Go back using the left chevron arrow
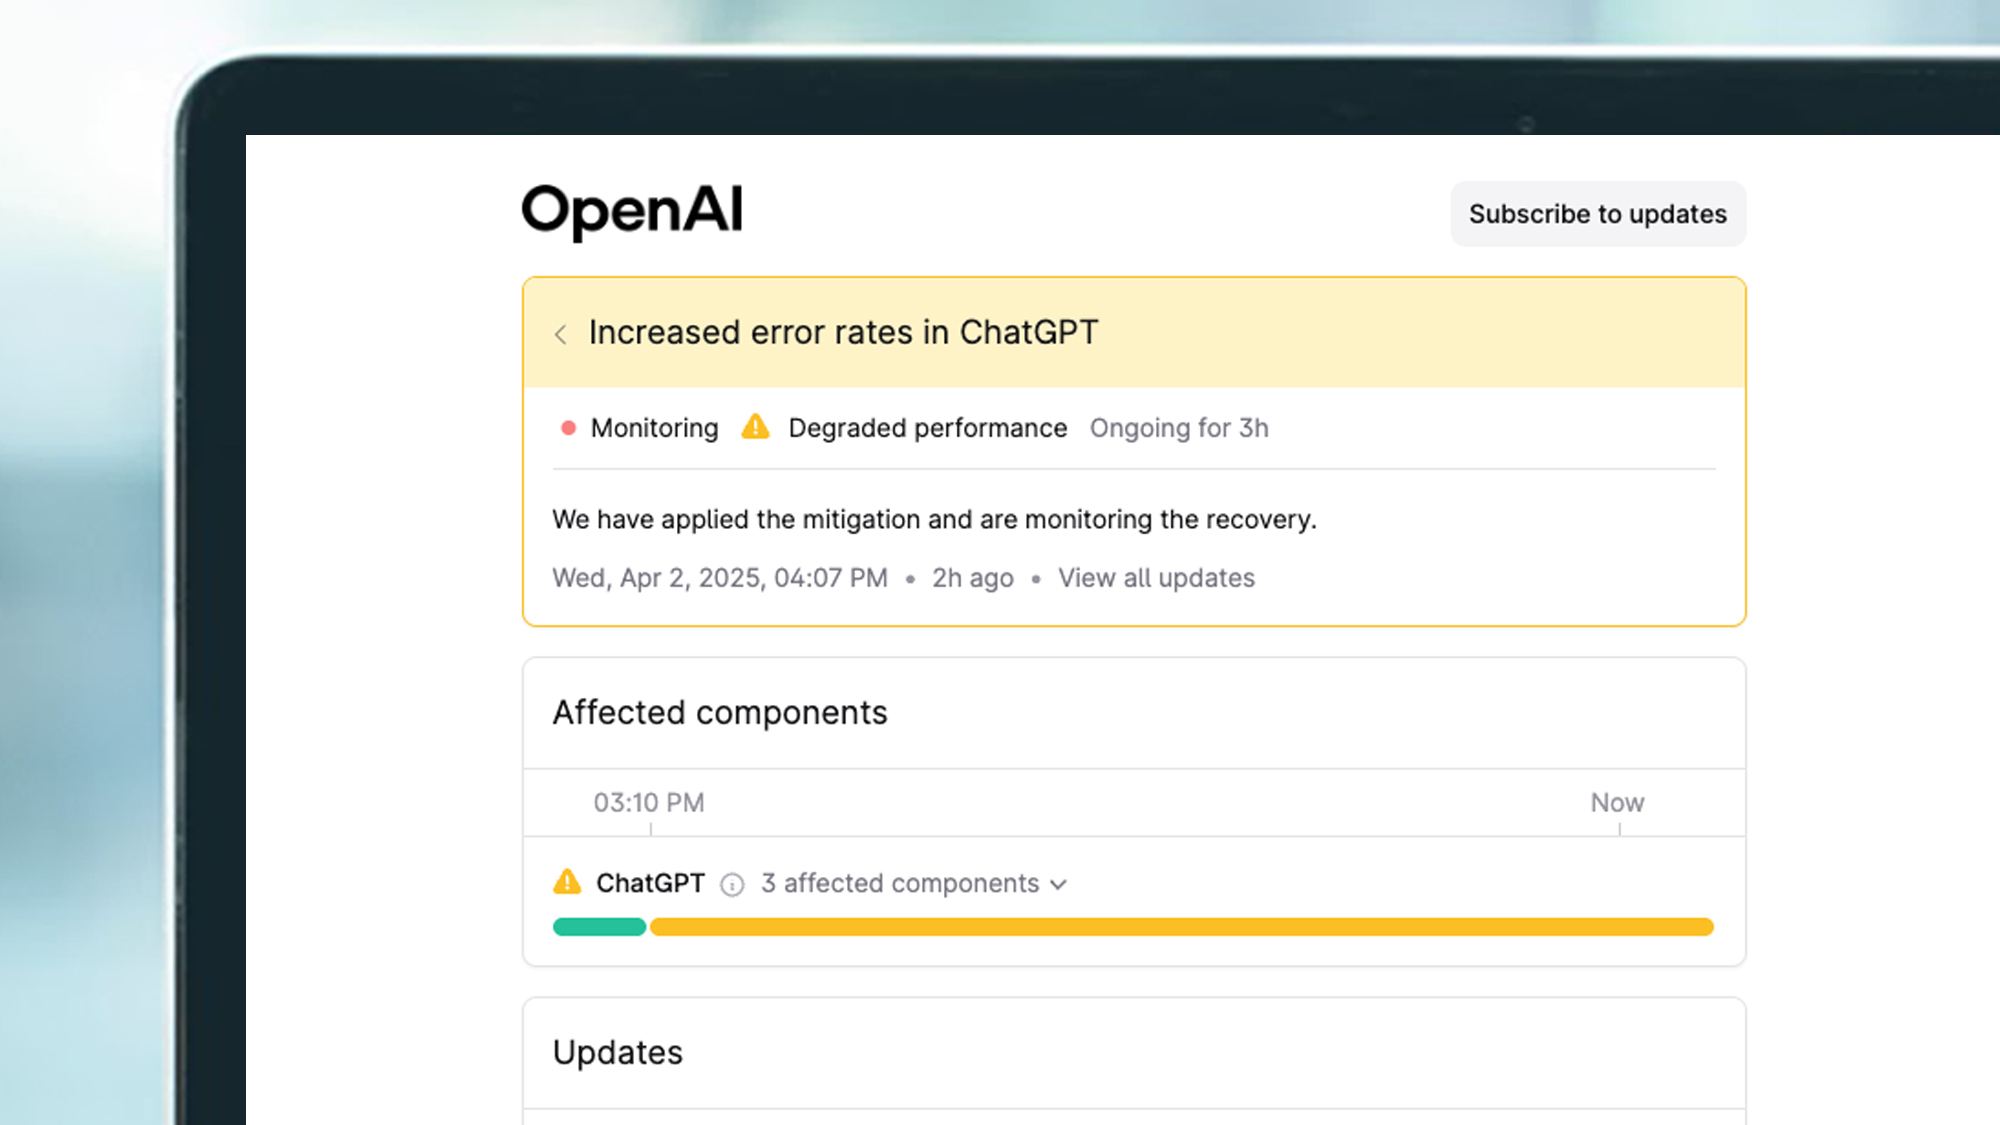Image resolution: width=2000 pixels, height=1125 pixels. click(x=561, y=334)
